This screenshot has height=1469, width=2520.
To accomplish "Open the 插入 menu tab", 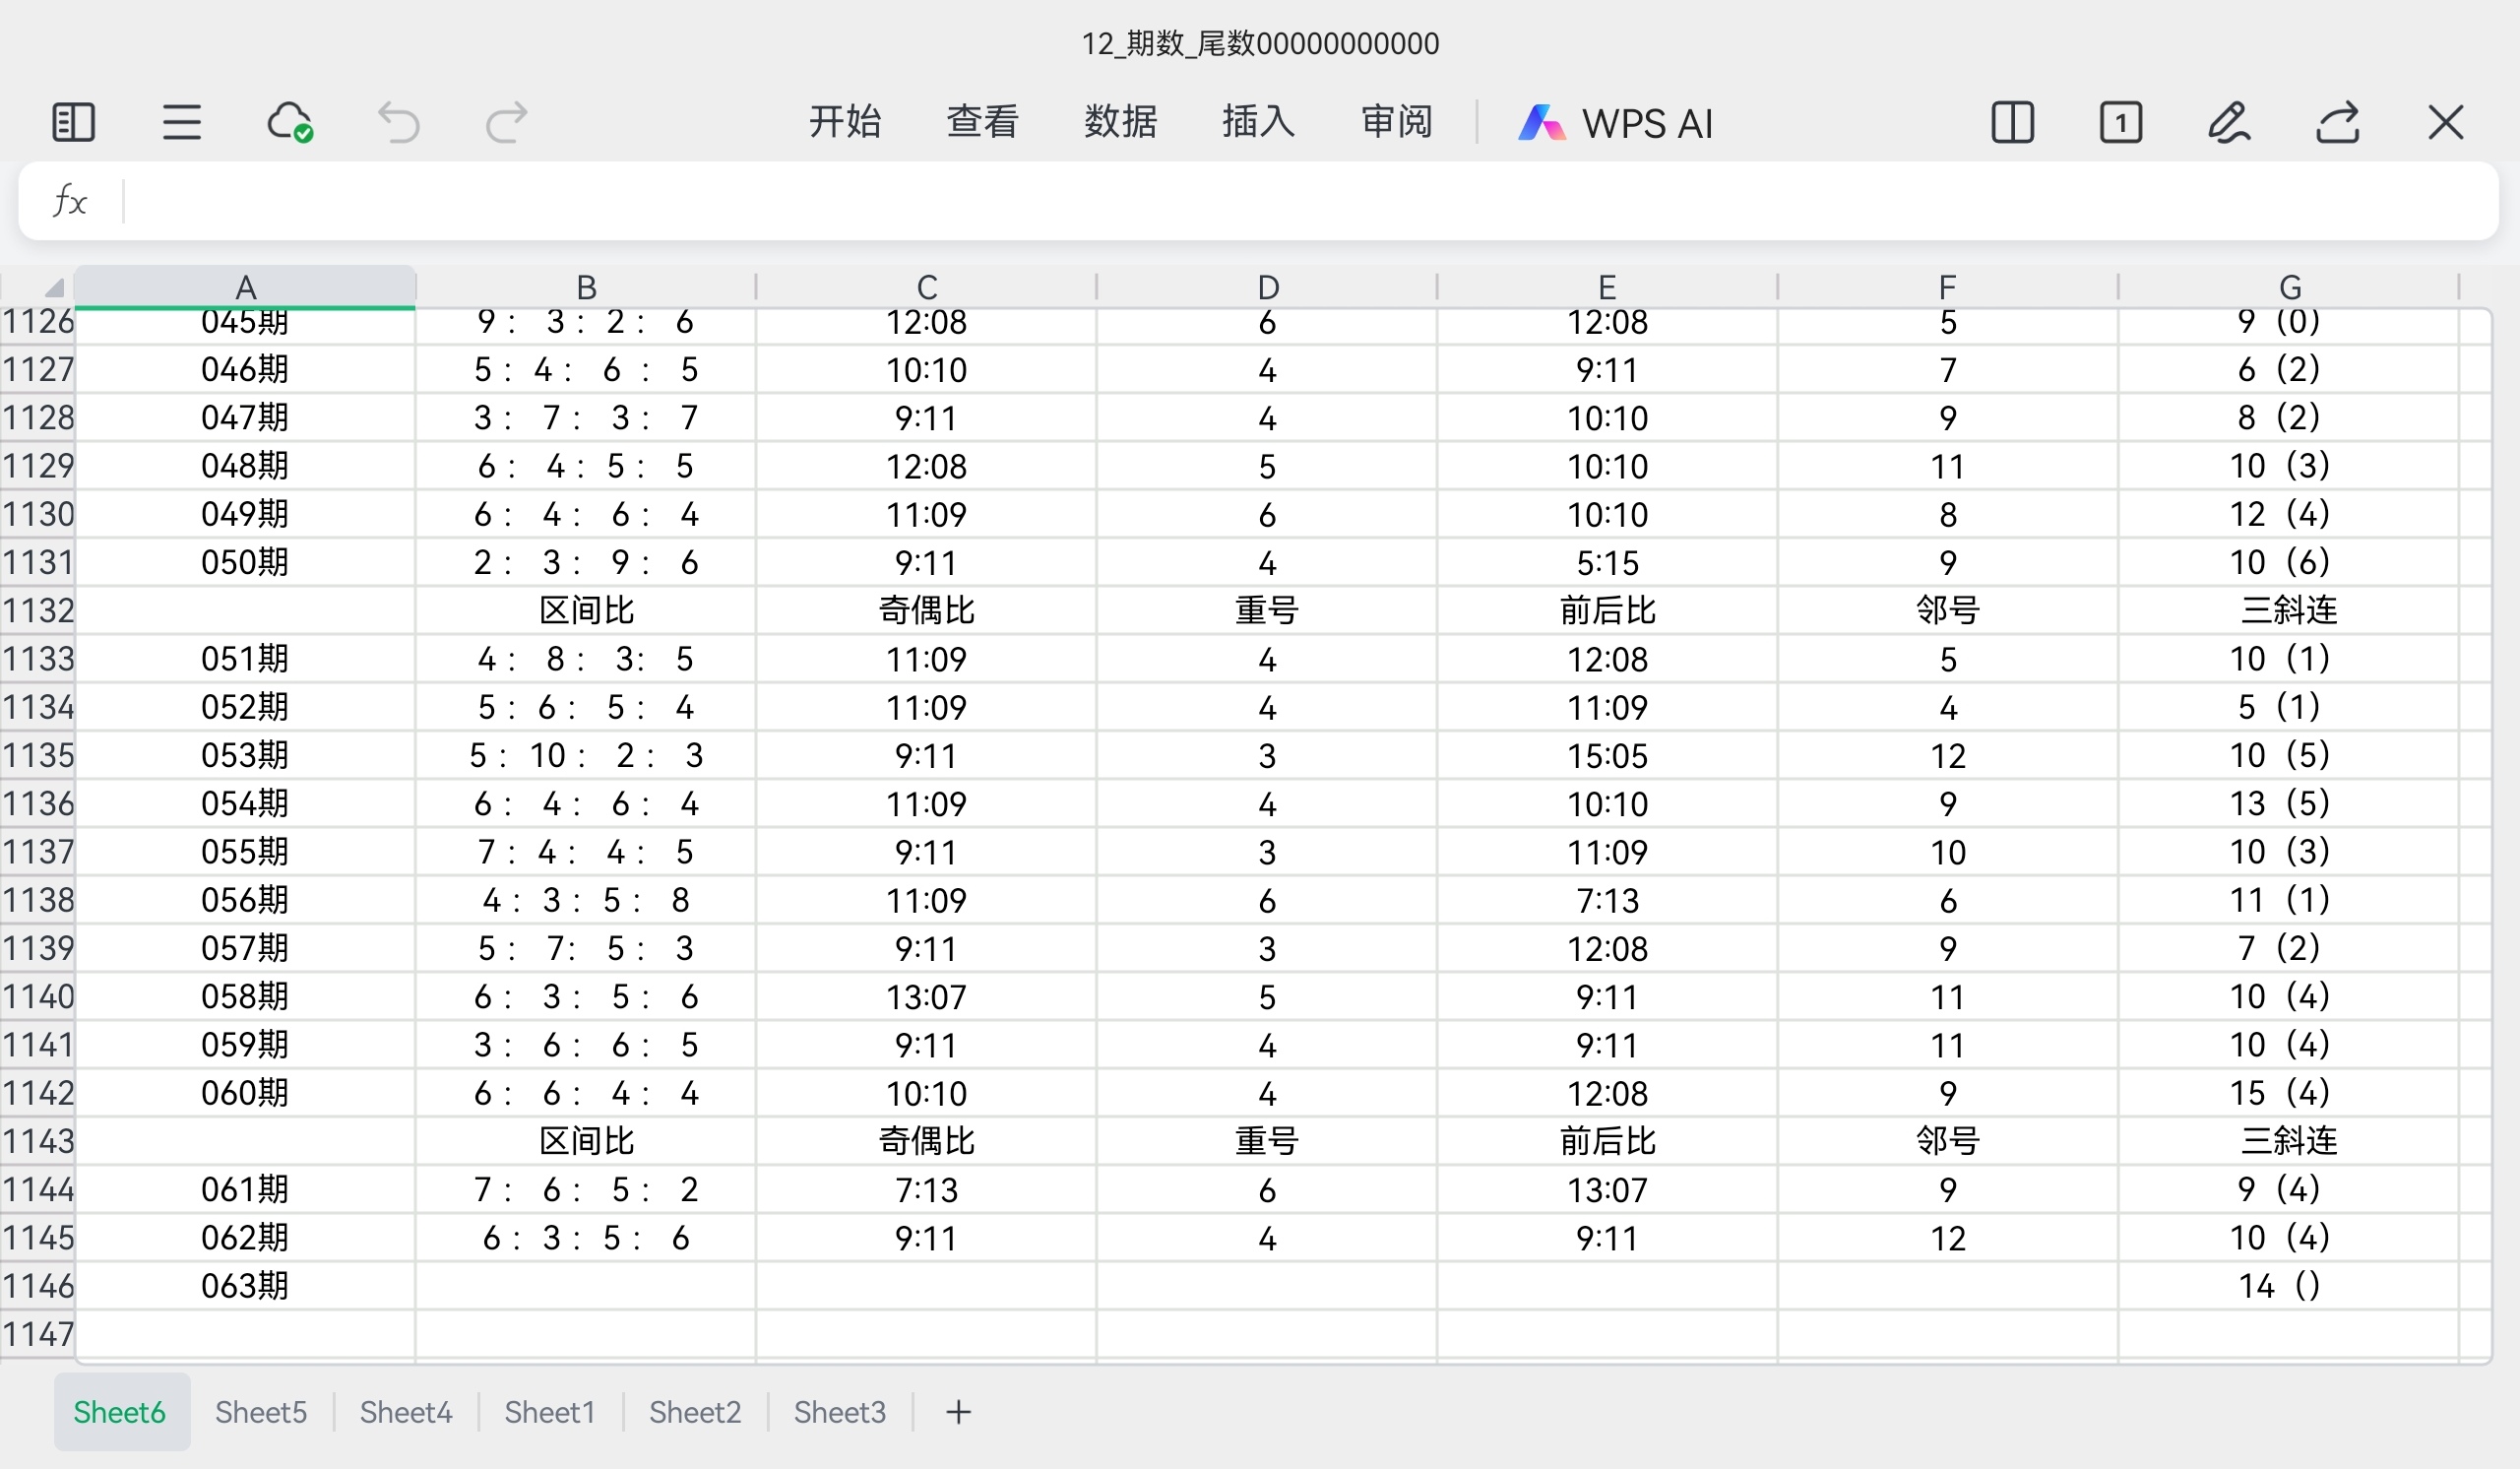I will (1258, 122).
